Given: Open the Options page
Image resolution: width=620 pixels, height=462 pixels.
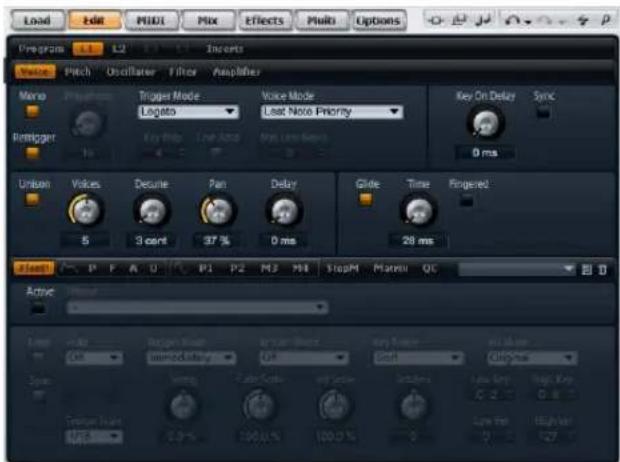Looking at the screenshot, I should pos(378,20).
